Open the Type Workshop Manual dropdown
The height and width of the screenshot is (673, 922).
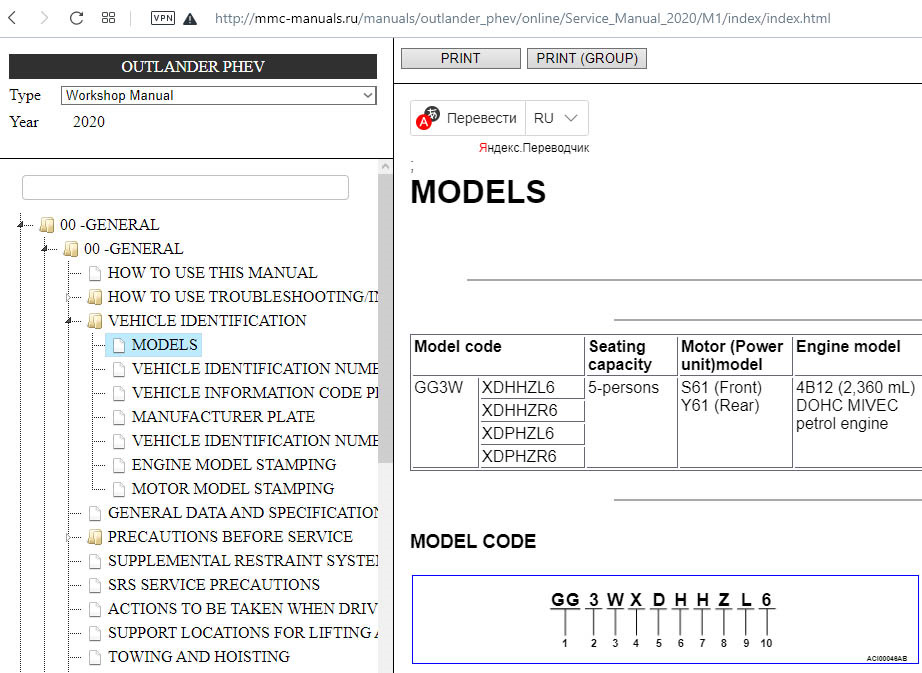click(x=219, y=95)
